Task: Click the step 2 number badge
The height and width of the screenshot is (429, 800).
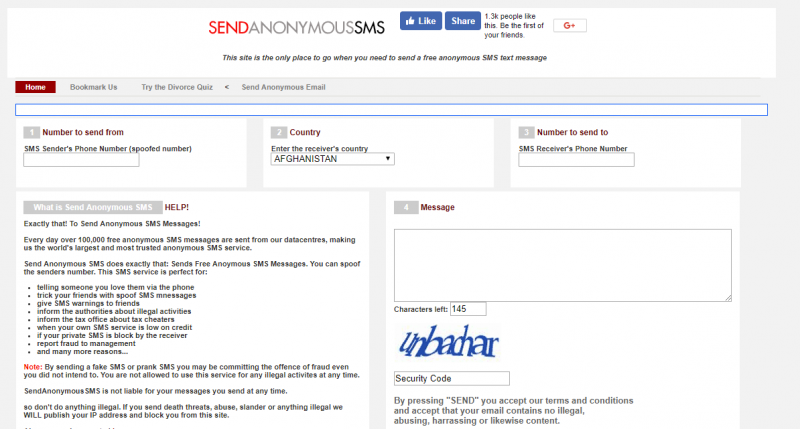Action: 279,132
